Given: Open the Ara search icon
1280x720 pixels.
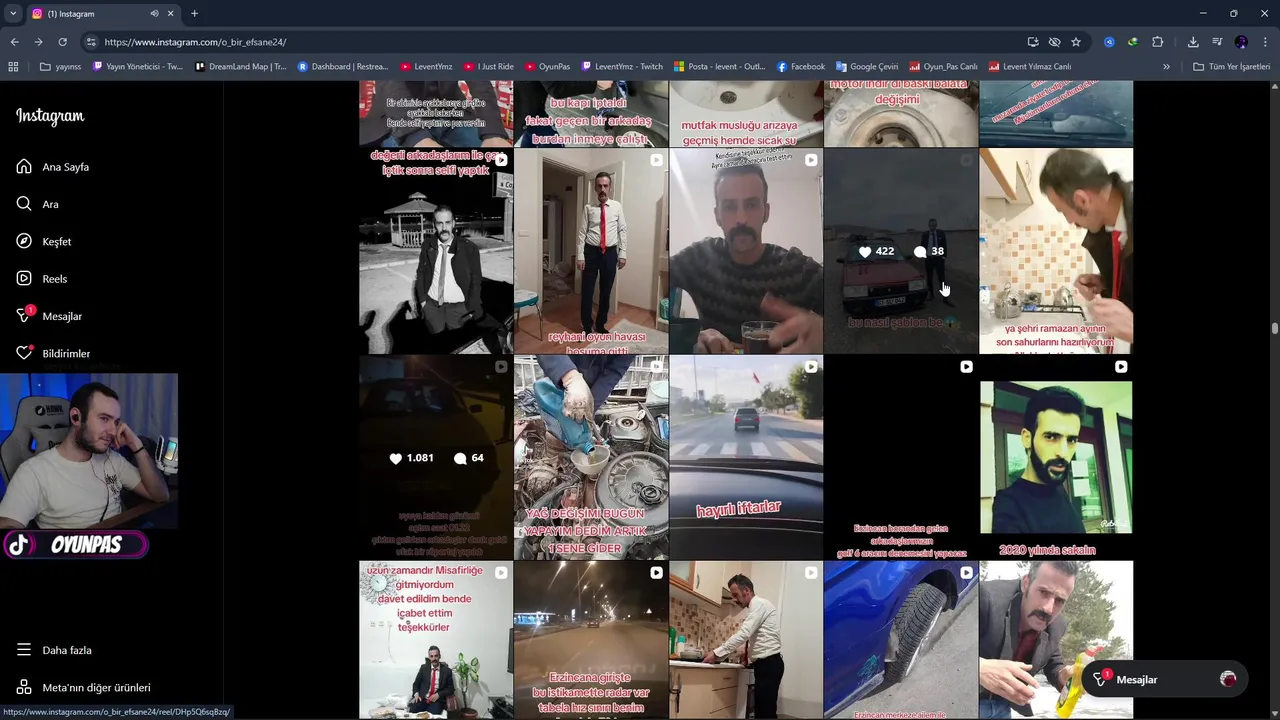Looking at the screenshot, I should tap(24, 204).
